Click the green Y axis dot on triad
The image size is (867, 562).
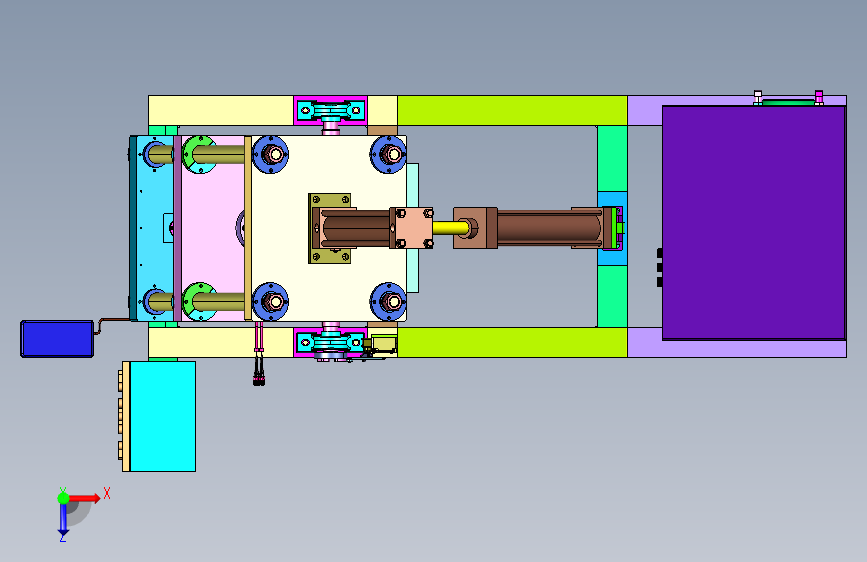(x=63, y=498)
